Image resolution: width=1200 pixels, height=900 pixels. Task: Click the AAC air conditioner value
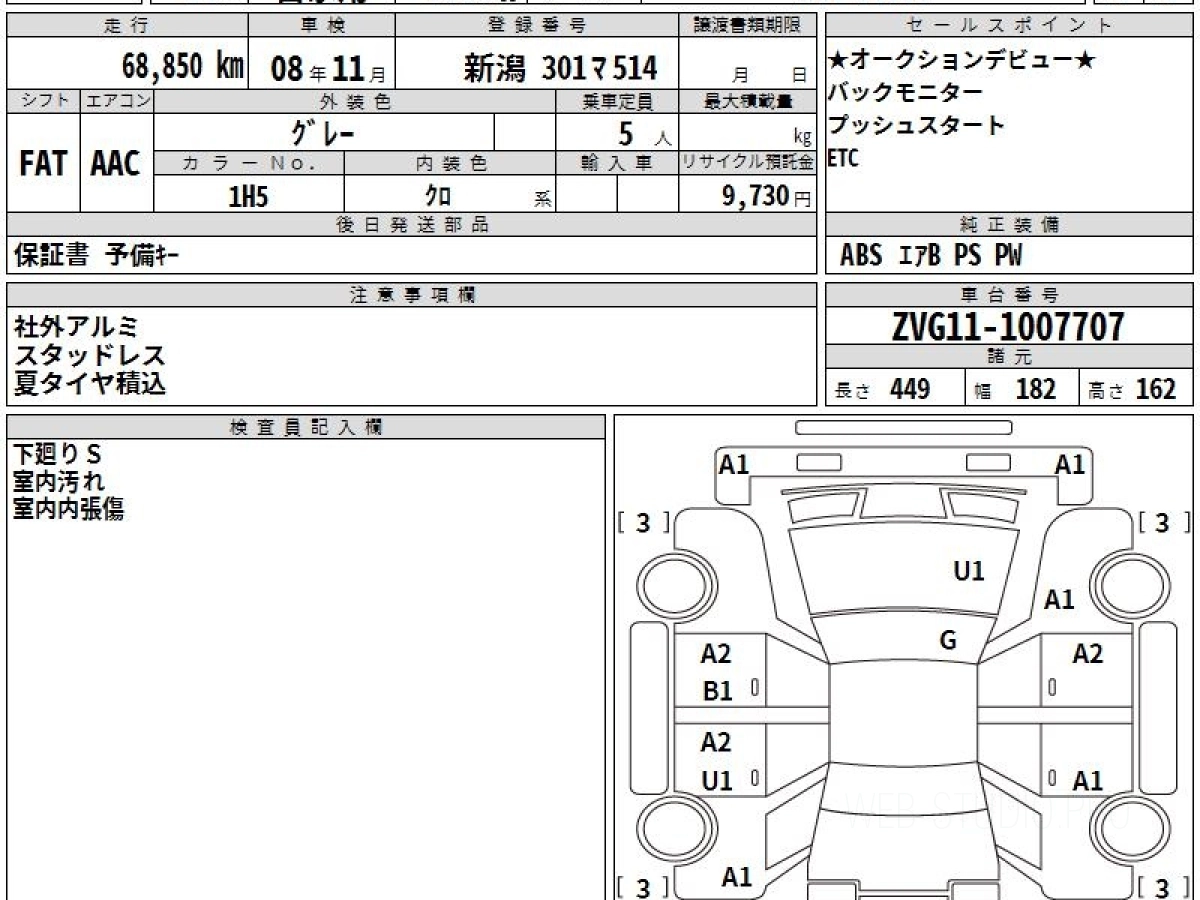[116, 164]
